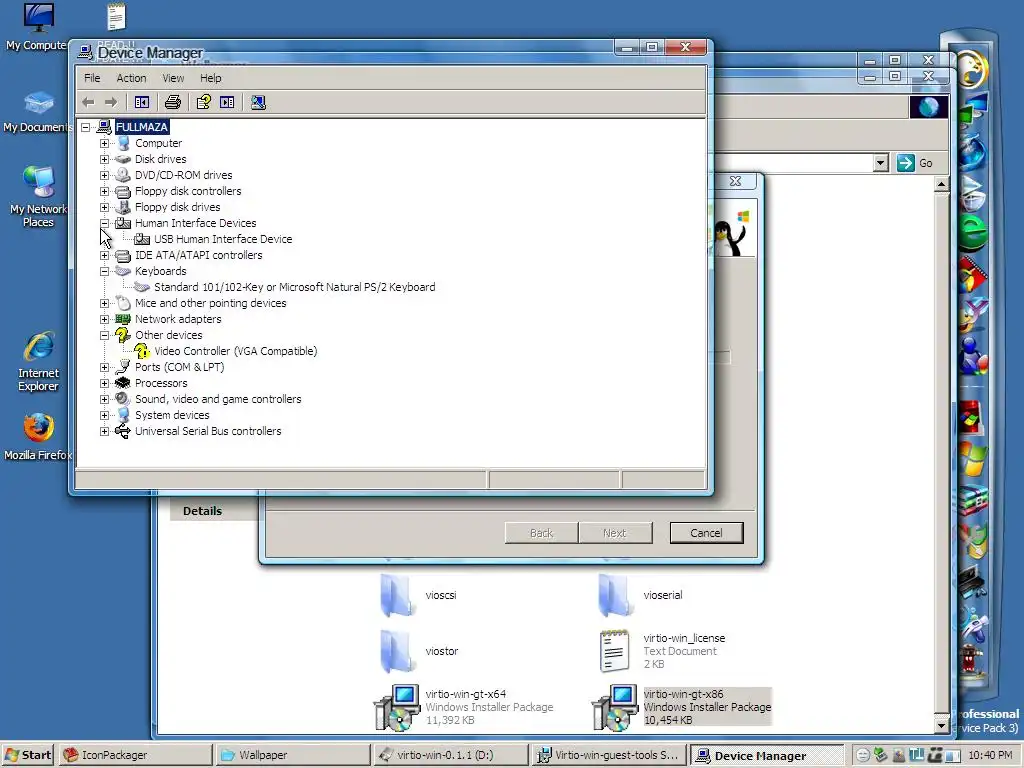Select the FULLMAZA root computer node
The image size is (1024, 768).
pos(142,127)
